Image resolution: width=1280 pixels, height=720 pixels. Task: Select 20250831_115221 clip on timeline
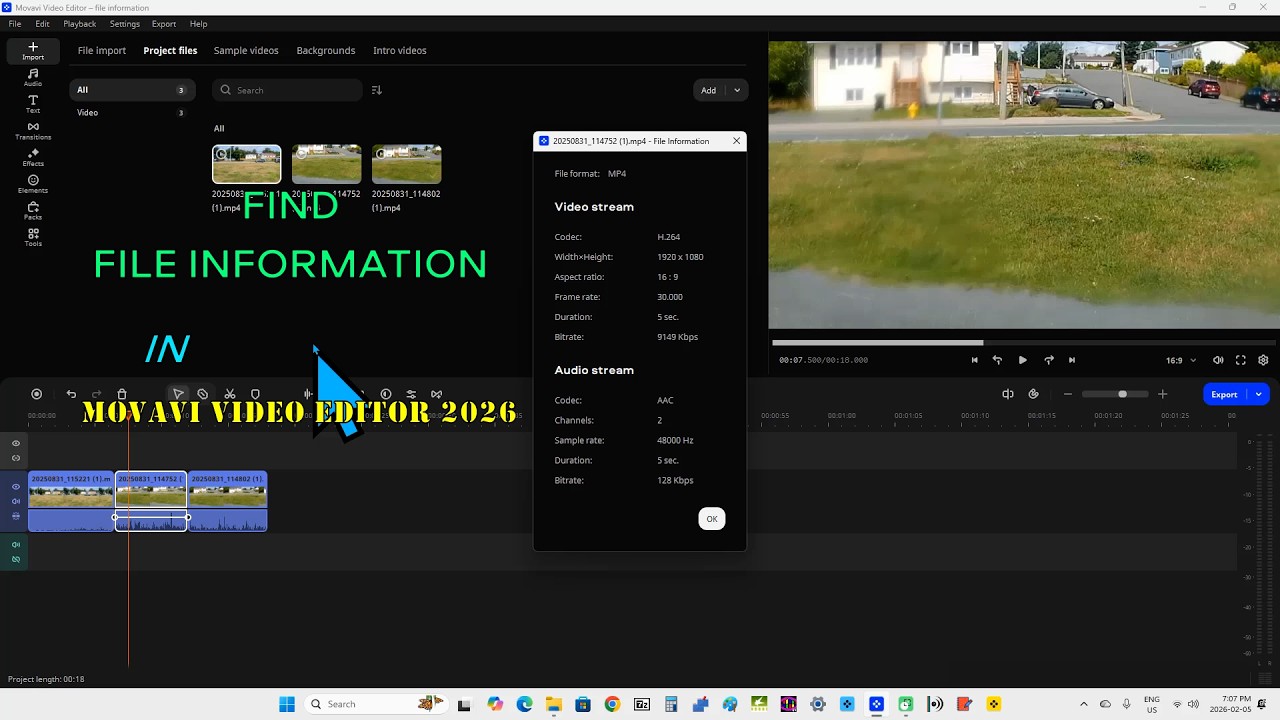pyautogui.click(x=71, y=501)
